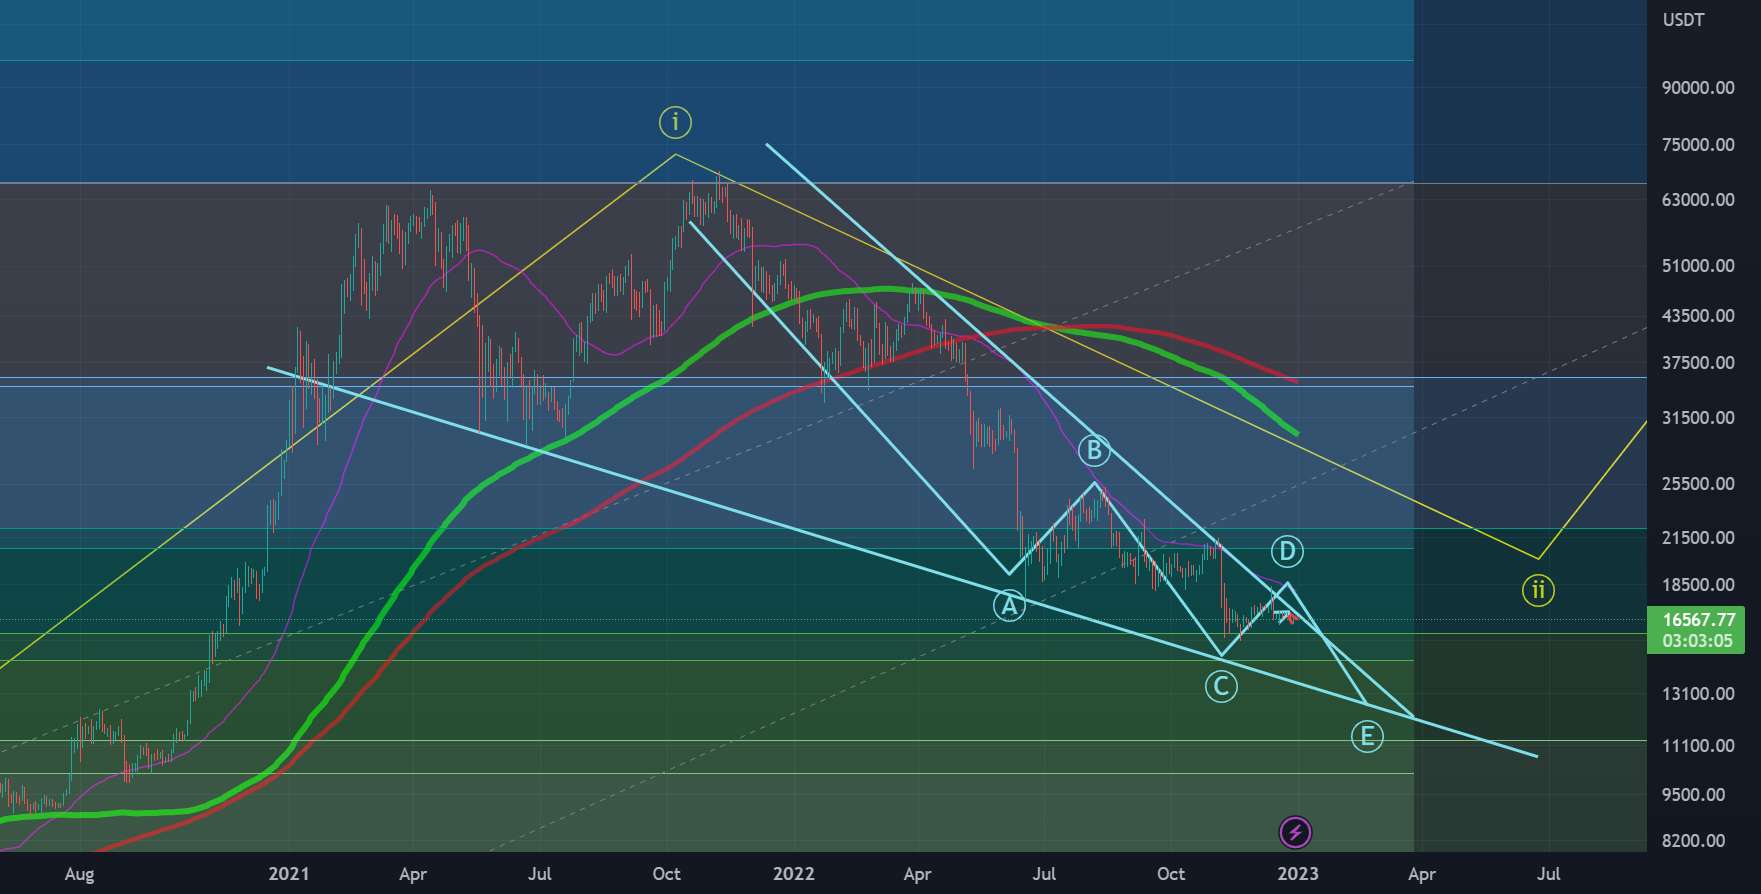Click the 13100.00 price axis label
The width and height of the screenshot is (1761, 894).
point(1698,694)
